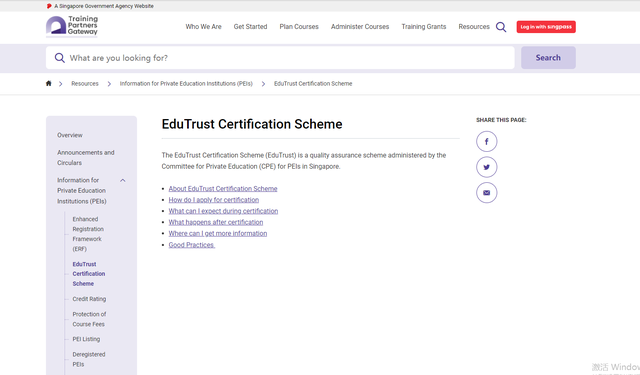Viewport: 640px width, 375px height.
Task: Open the Good Practices link
Action: tap(192, 245)
